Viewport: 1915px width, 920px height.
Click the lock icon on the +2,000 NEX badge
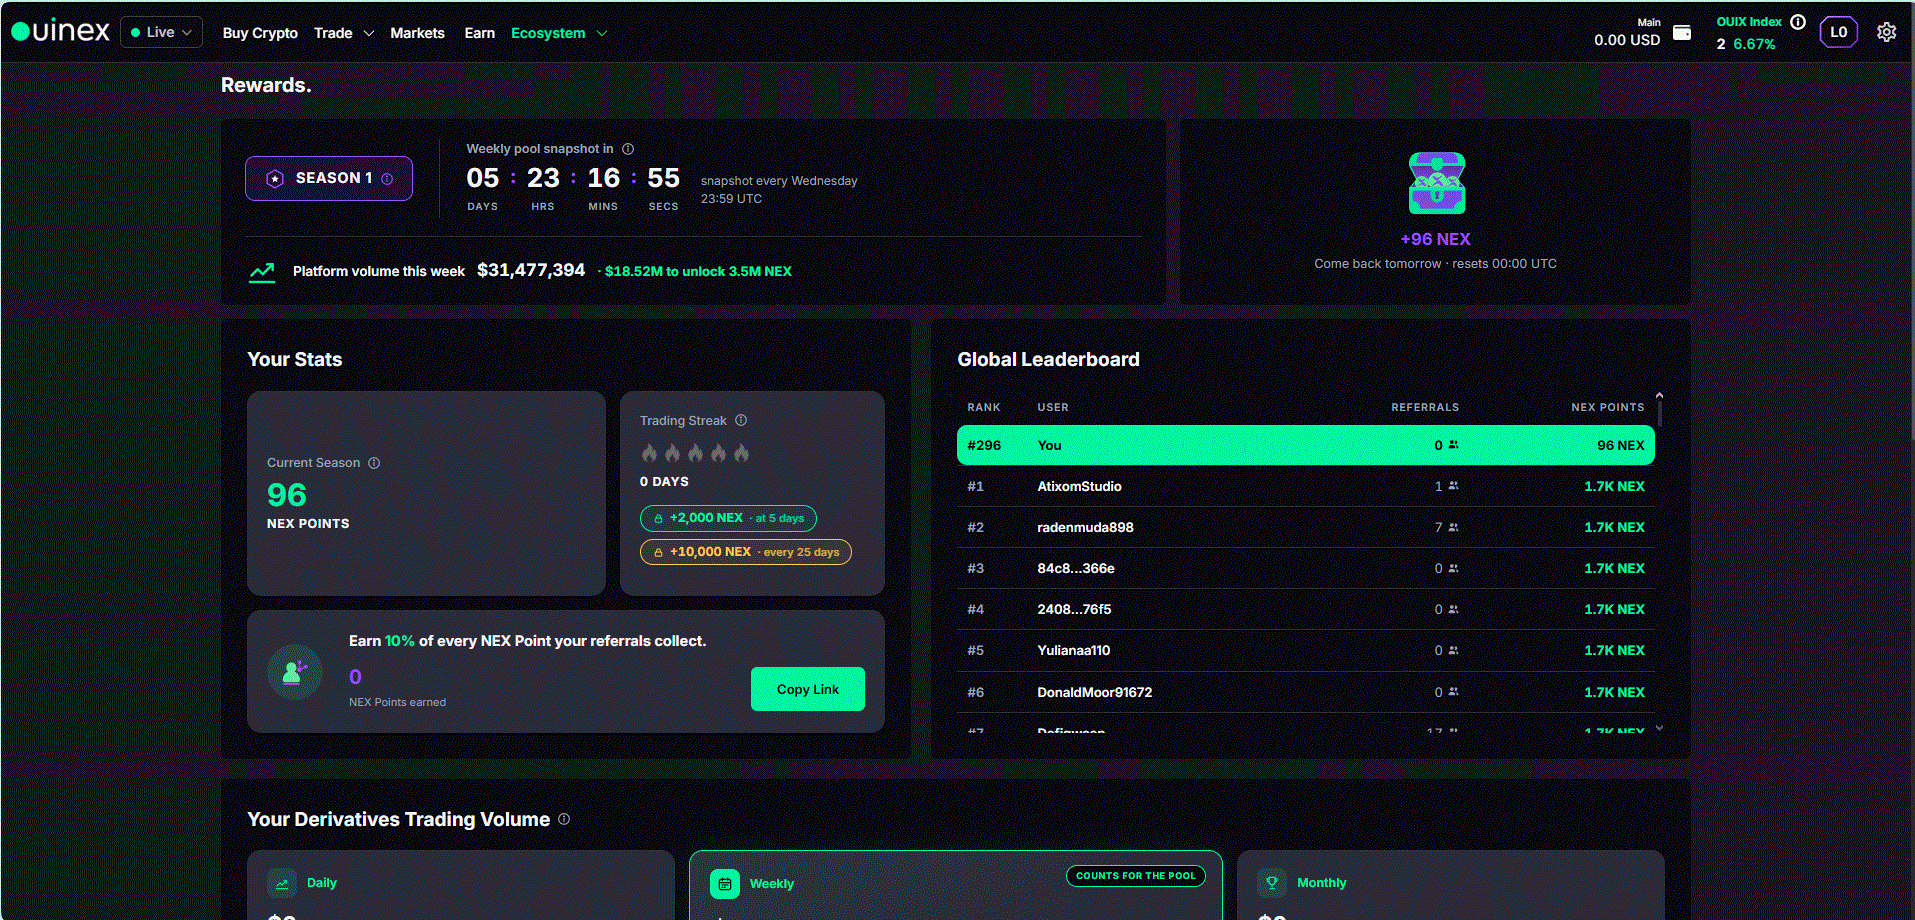658,519
